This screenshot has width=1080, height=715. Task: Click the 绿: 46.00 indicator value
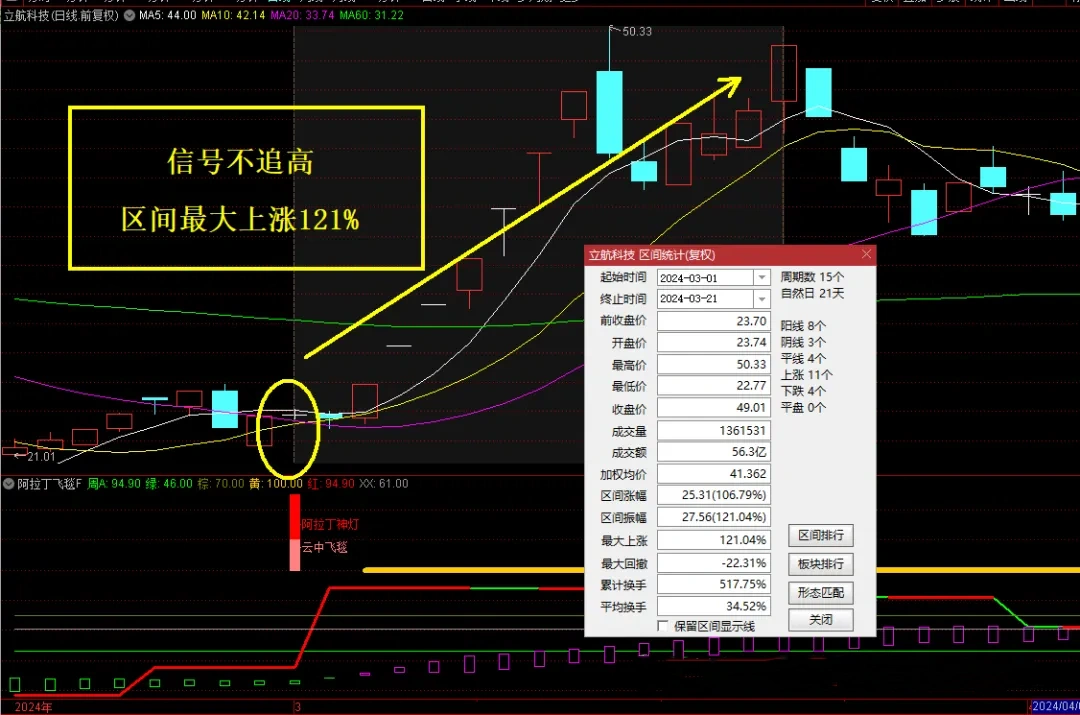(169, 484)
